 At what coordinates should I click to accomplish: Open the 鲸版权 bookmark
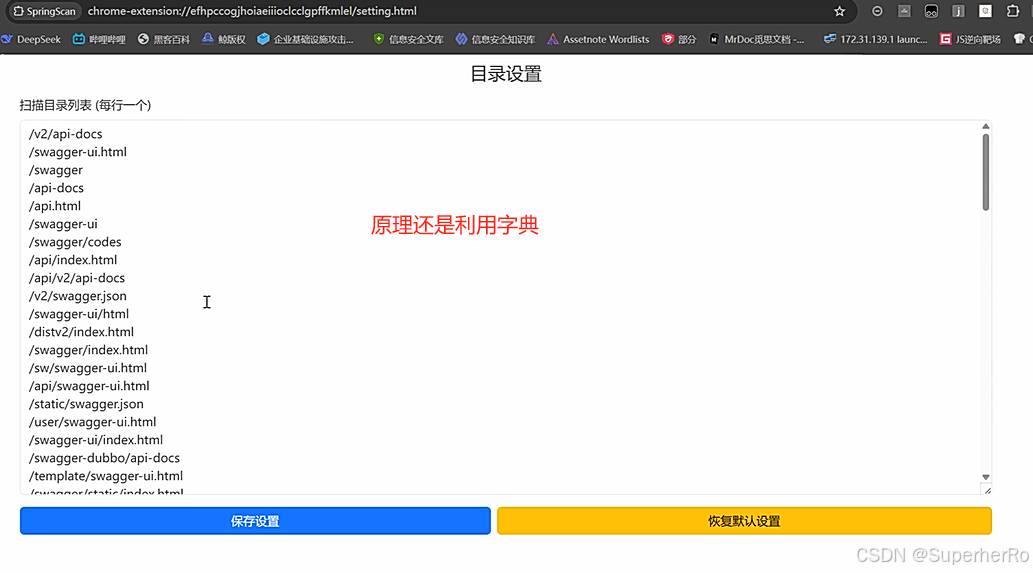(x=224, y=40)
